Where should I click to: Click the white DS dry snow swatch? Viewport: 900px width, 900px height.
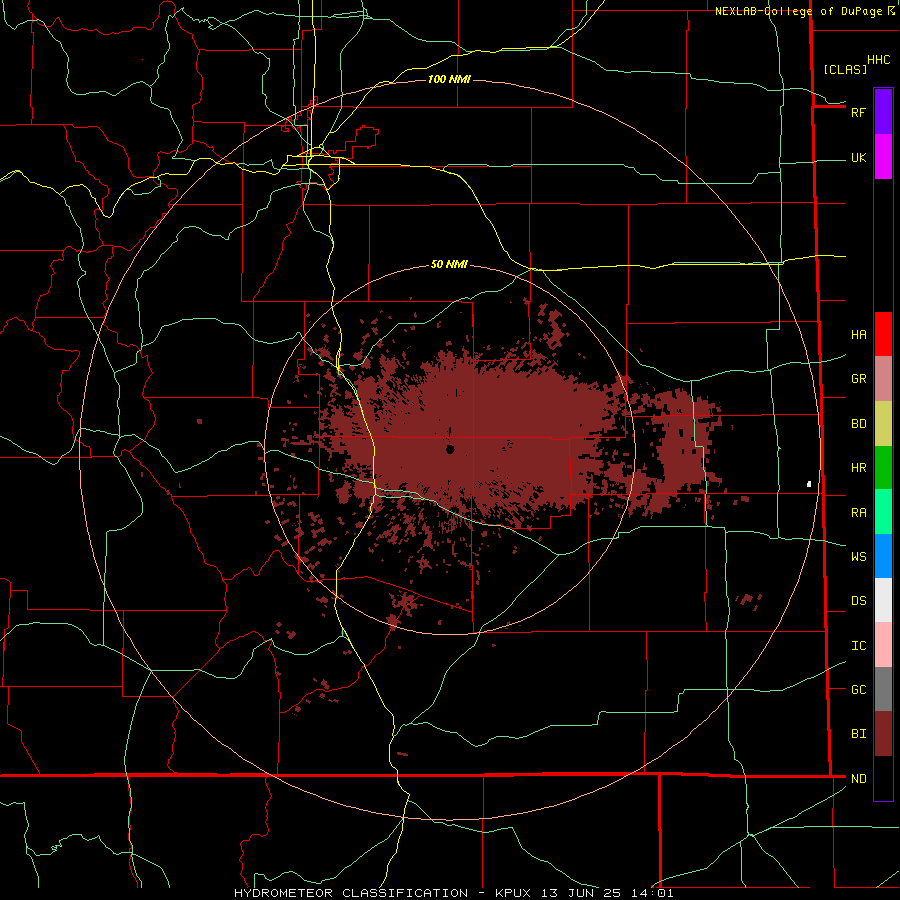click(x=883, y=600)
